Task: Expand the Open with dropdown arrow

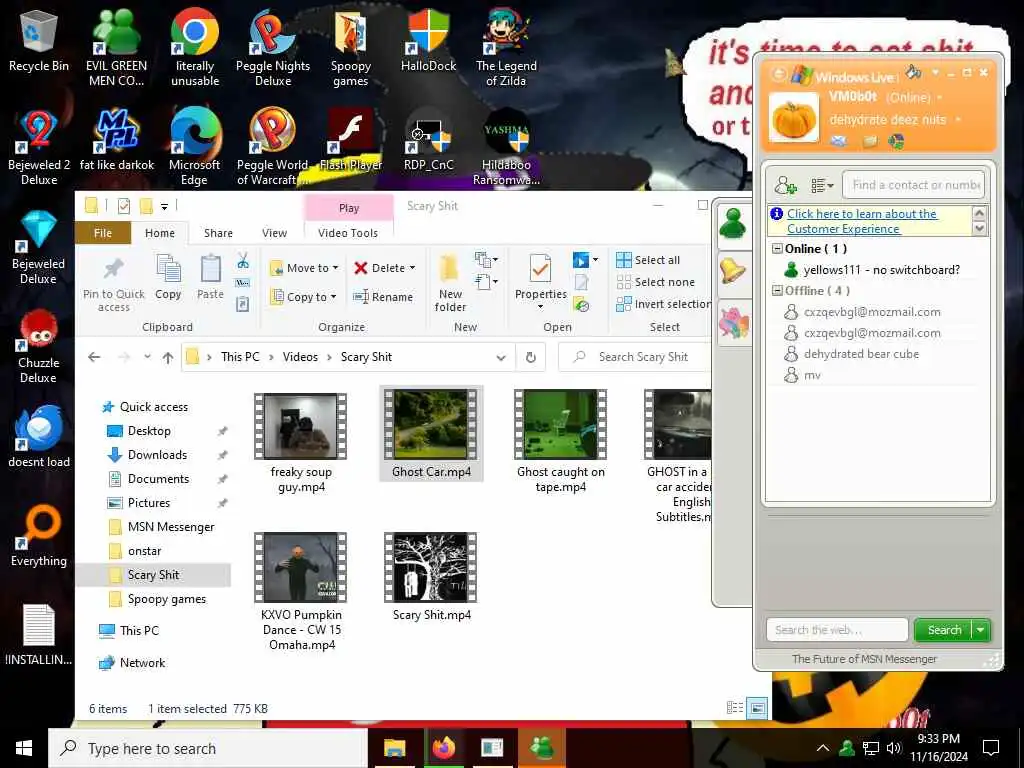Action: 595,260
